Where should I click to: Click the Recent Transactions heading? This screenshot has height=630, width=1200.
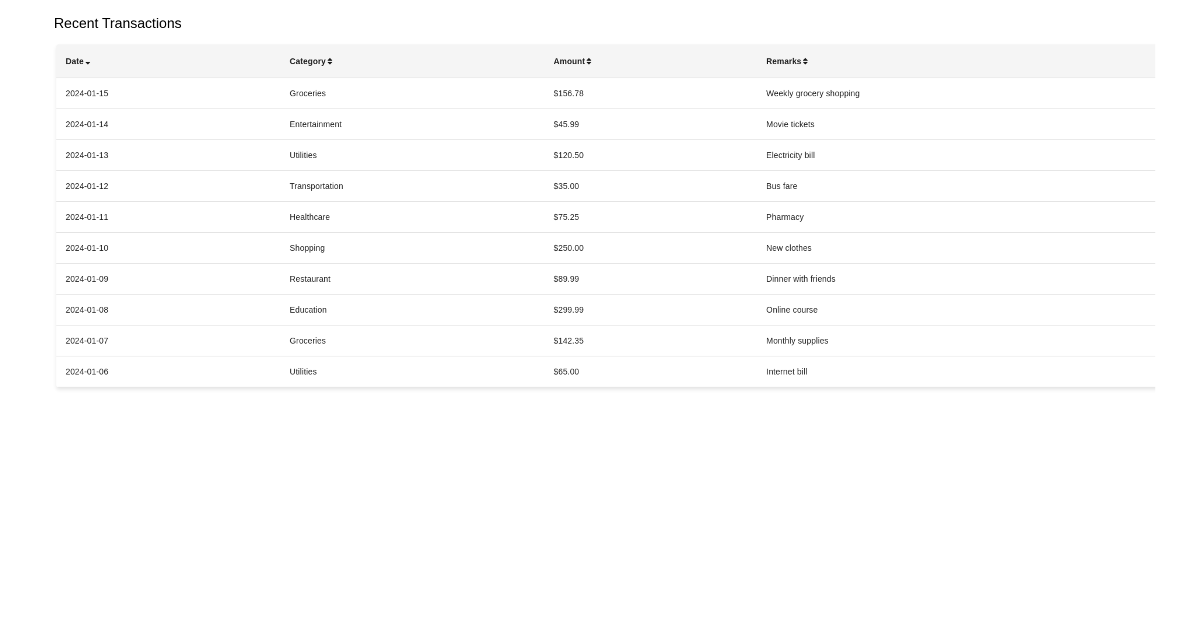(117, 23)
